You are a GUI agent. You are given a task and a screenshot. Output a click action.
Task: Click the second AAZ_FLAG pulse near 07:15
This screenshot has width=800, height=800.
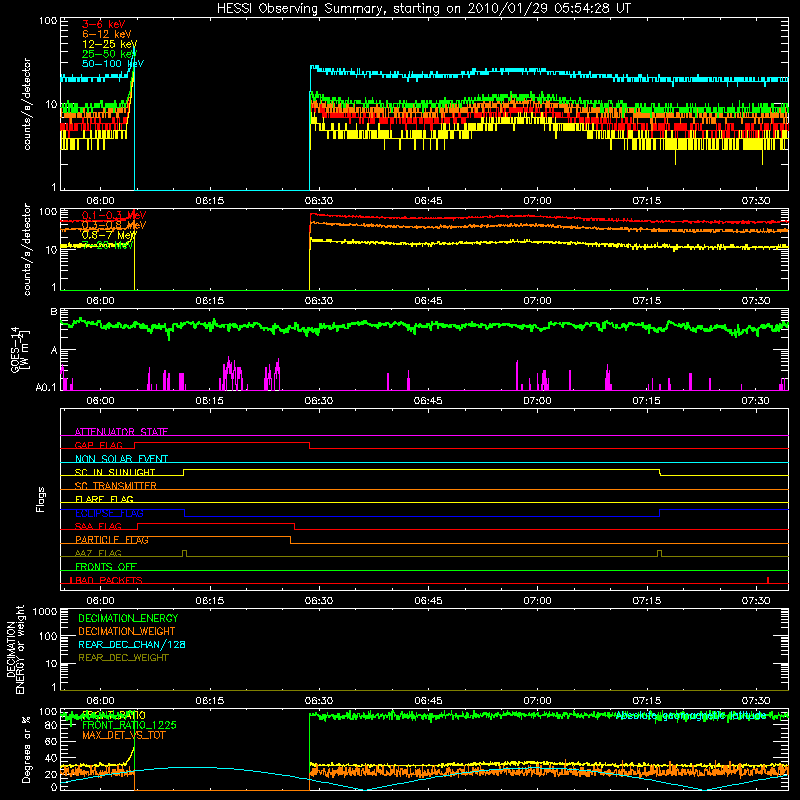[x=660, y=553]
